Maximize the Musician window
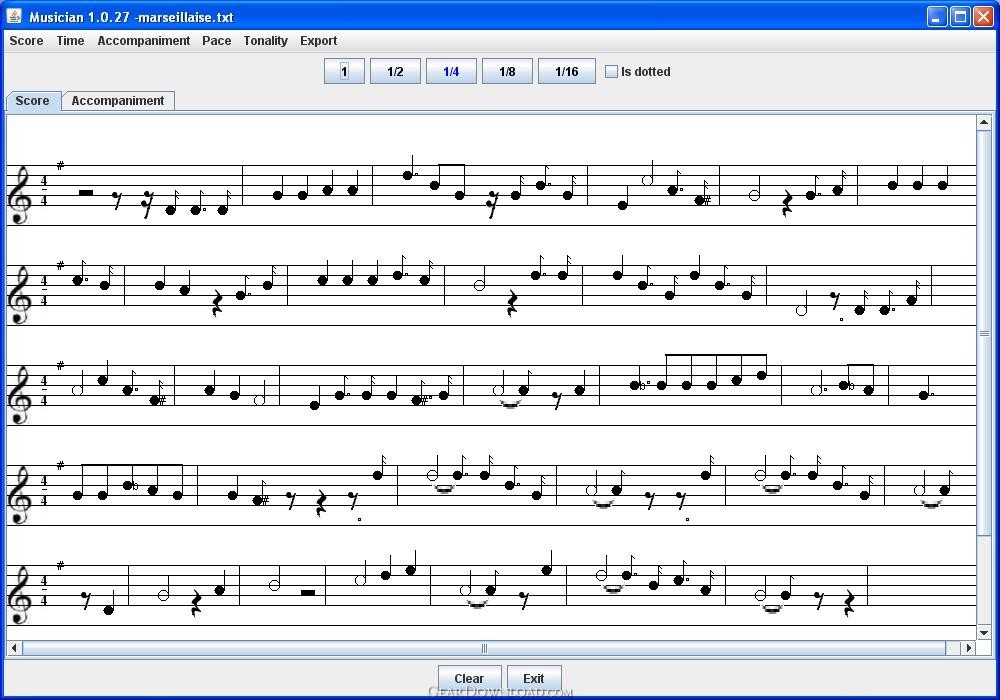 pos(960,17)
